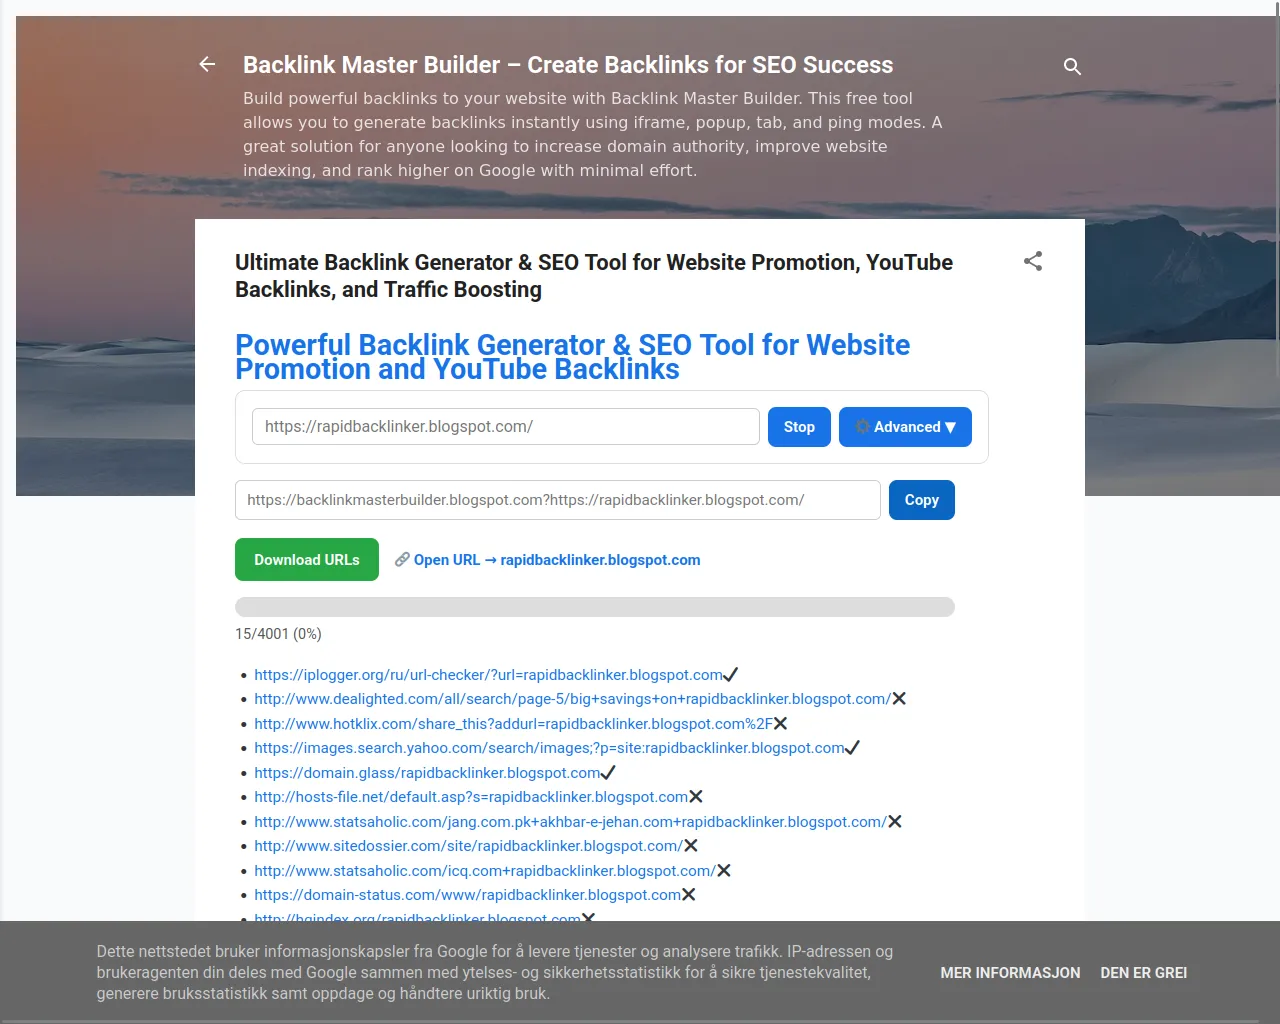Screen dimensions: 1280x1024
Task: Open the statsaholic.com jang.com.pk link
Action: 570,822
